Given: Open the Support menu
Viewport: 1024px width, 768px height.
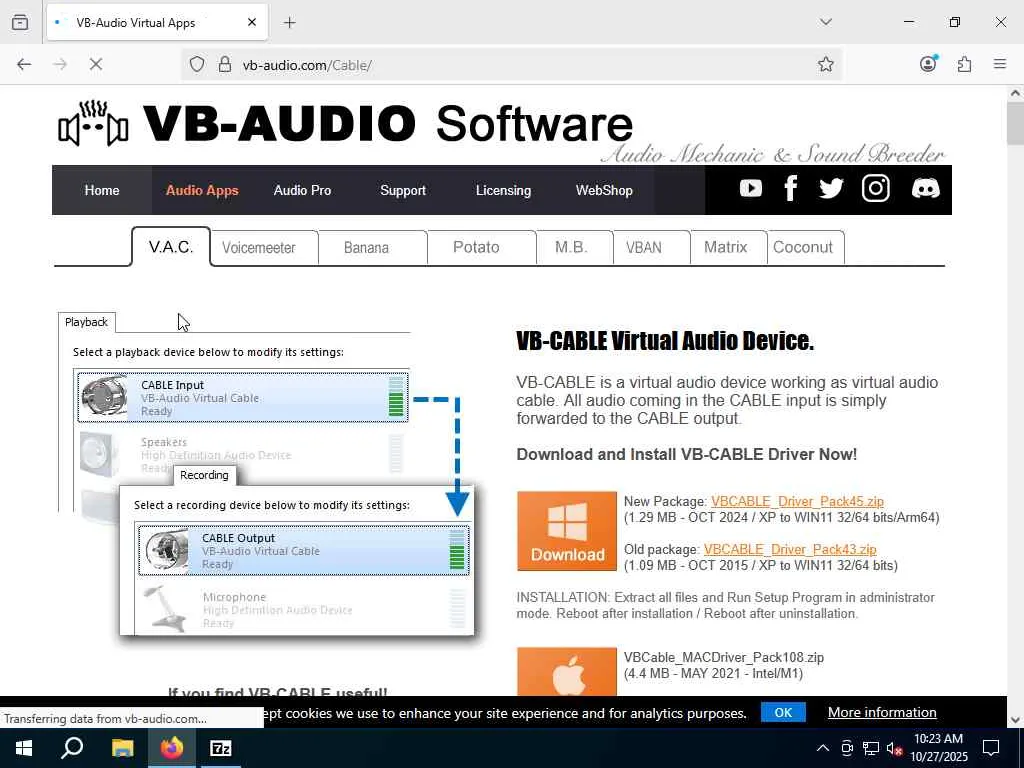Looking at the screenshot, I should [403, 190].
